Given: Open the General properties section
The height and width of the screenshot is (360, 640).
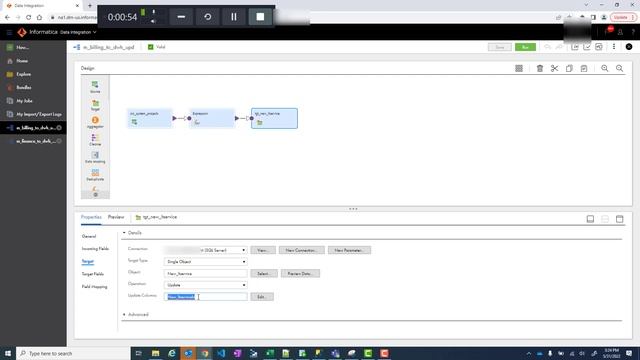Looking at the screenshot, I should click(89, 236).
